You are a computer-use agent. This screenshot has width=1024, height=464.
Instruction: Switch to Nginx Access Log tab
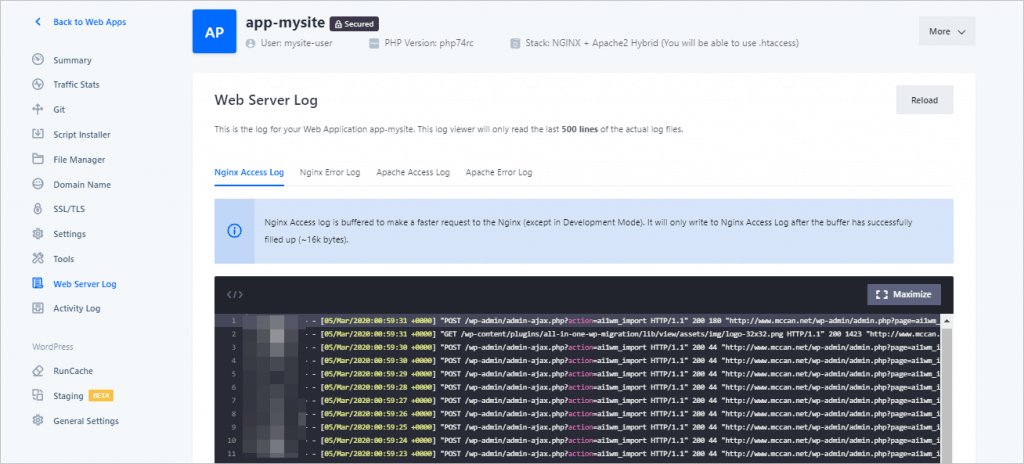(249, 173)
